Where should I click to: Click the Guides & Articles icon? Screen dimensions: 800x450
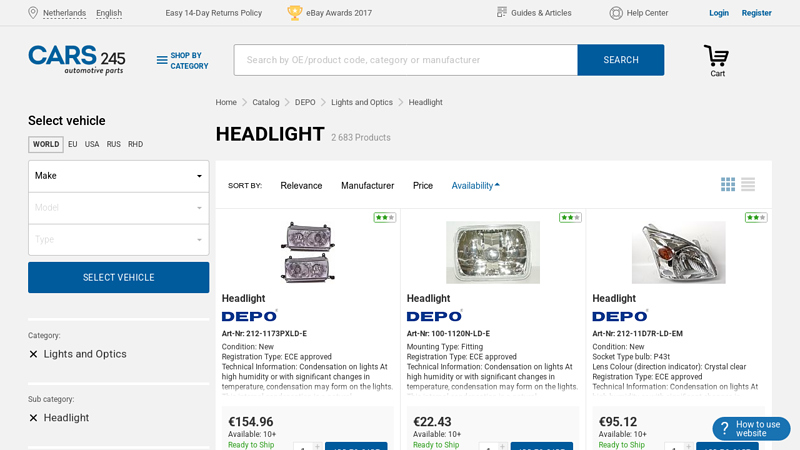click(502, 12)
